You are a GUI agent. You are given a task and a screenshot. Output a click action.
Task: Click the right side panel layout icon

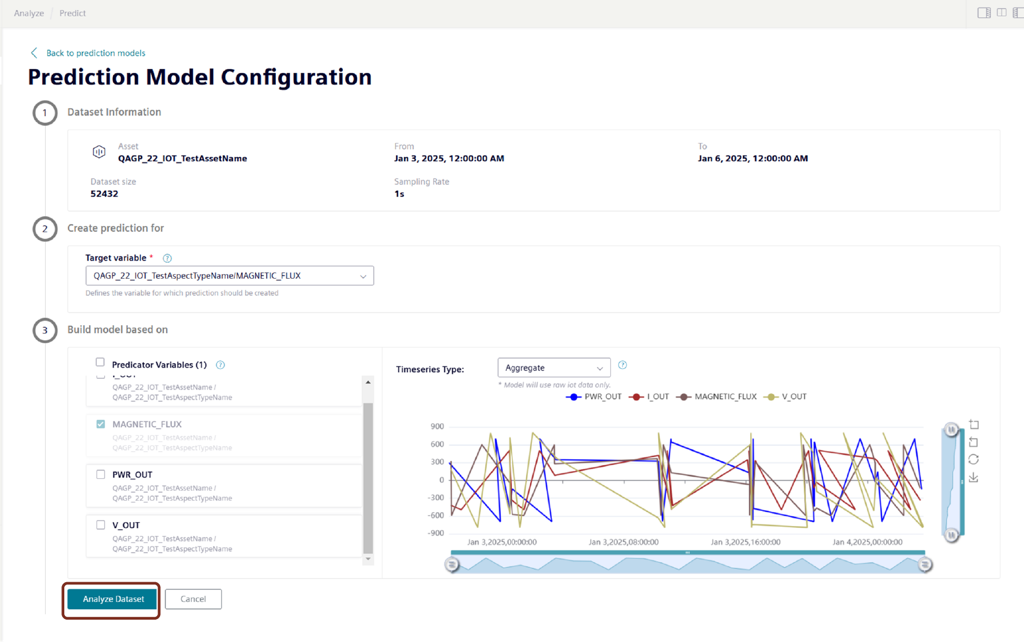click(984, 13)
